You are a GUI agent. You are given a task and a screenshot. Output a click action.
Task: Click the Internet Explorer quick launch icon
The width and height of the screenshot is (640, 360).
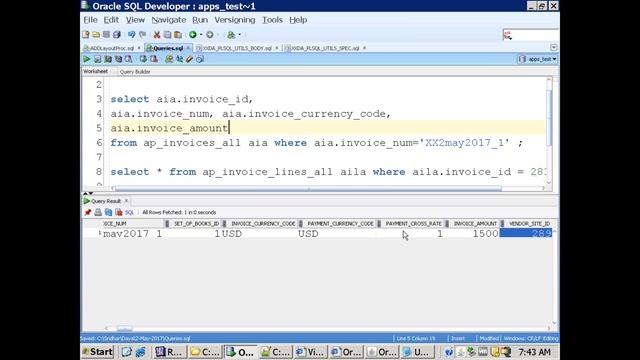point(140,352)
